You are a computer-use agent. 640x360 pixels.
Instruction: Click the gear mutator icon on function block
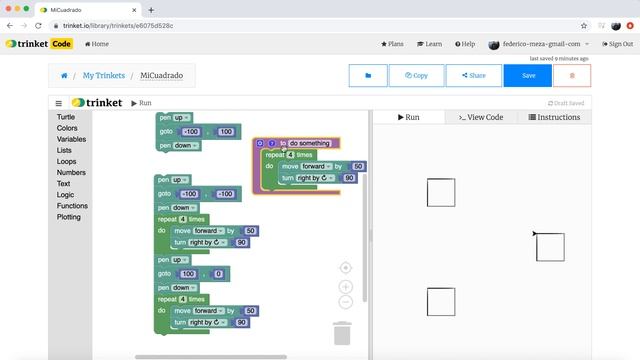(260, 143)
